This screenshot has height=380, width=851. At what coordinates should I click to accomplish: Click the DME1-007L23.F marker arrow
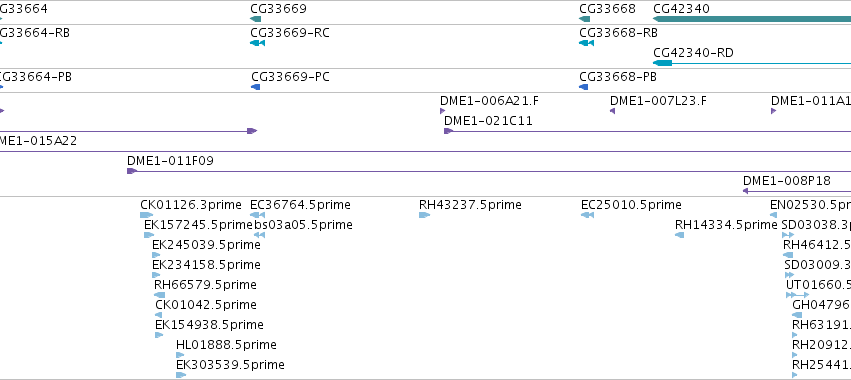613,111
